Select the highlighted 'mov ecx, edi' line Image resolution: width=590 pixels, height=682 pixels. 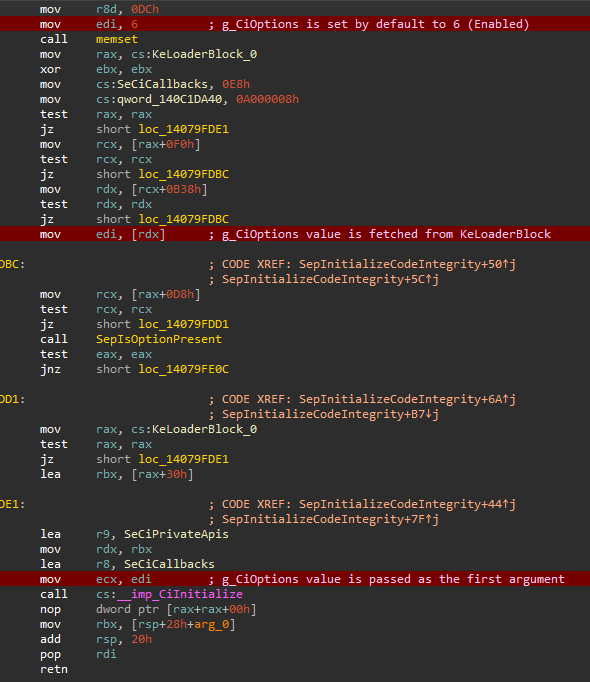(x=295, y=579)
